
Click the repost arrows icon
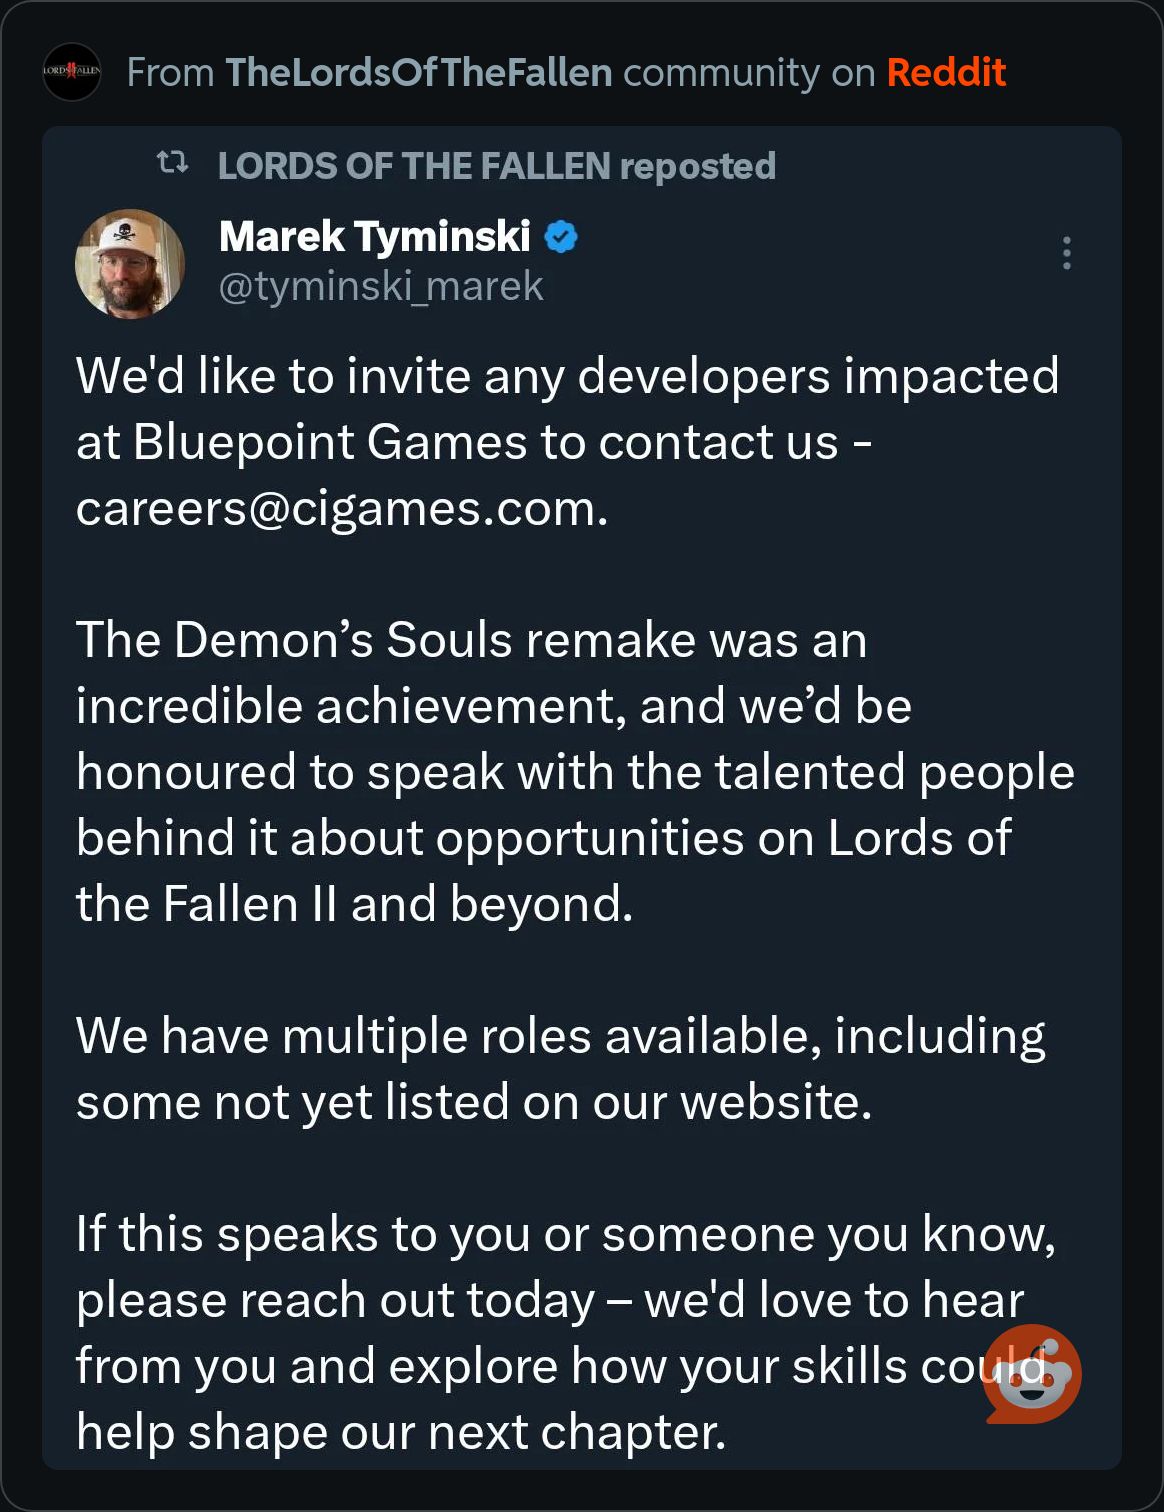click(x=172, y=163)
